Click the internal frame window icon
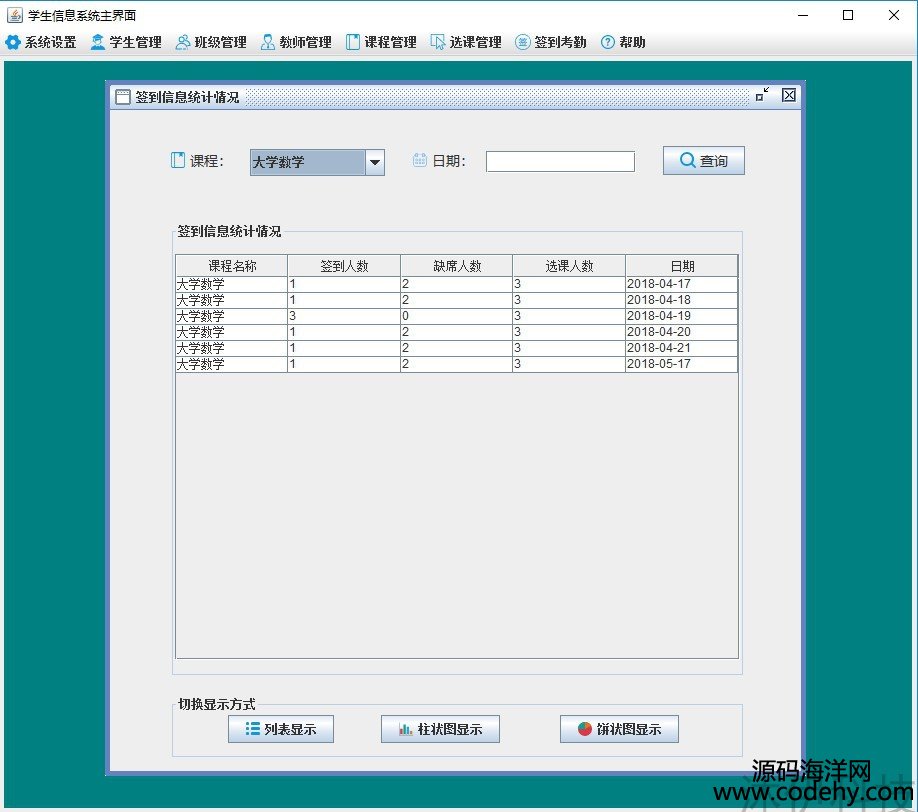The image size is (918, 812). tap(123, 97)
